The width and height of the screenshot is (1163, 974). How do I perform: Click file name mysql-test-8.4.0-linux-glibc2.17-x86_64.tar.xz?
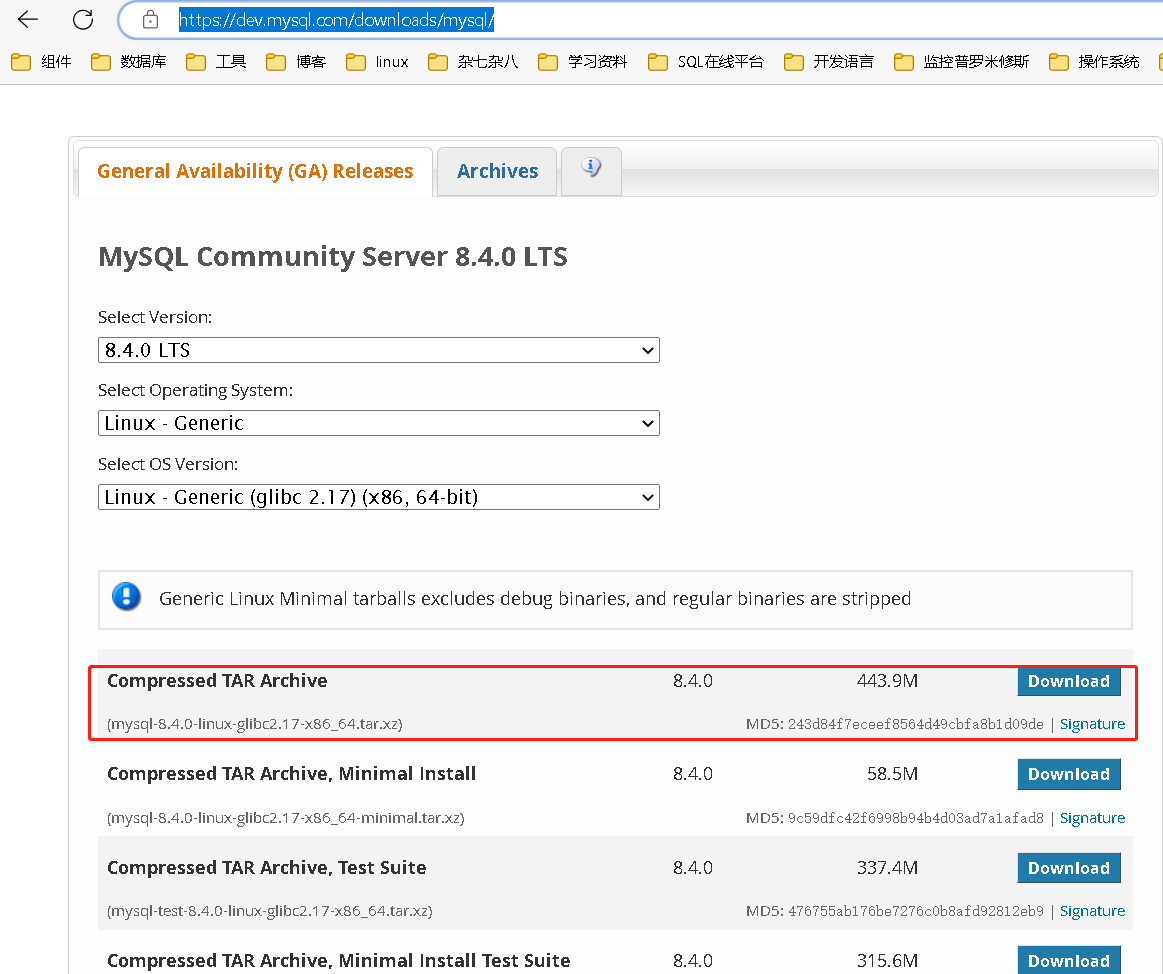coord(269,911)
